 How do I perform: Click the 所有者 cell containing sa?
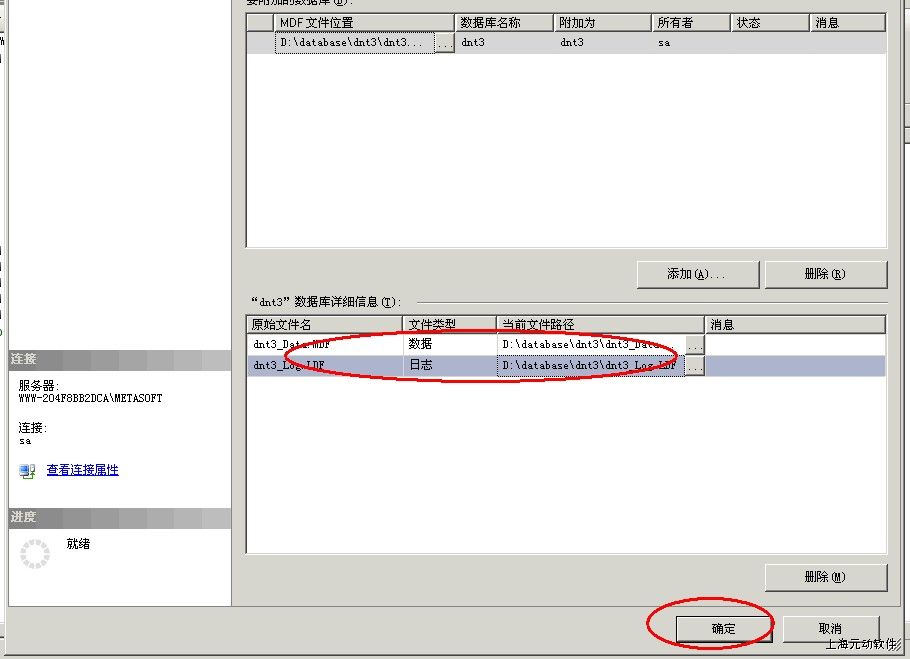690,43
